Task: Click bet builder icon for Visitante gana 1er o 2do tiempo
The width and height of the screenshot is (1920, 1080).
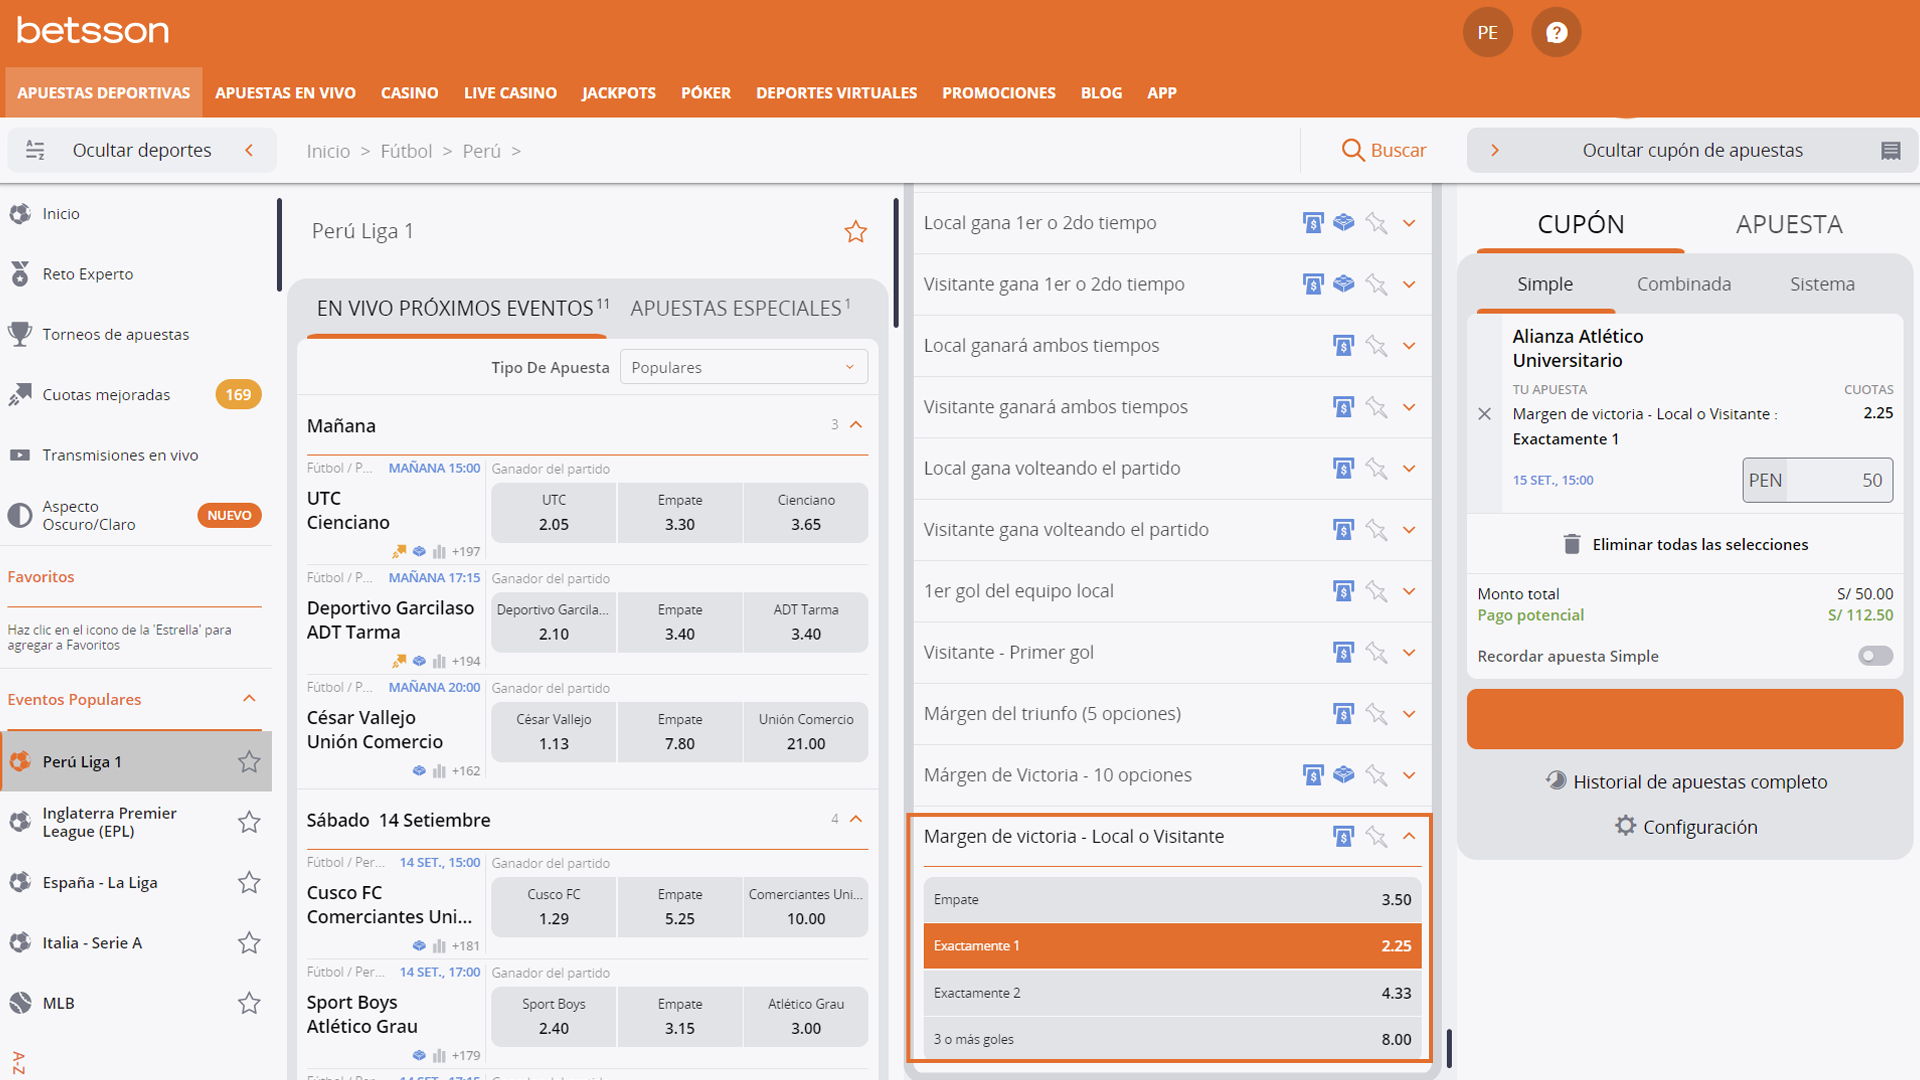Action: tap(1344, 283)
